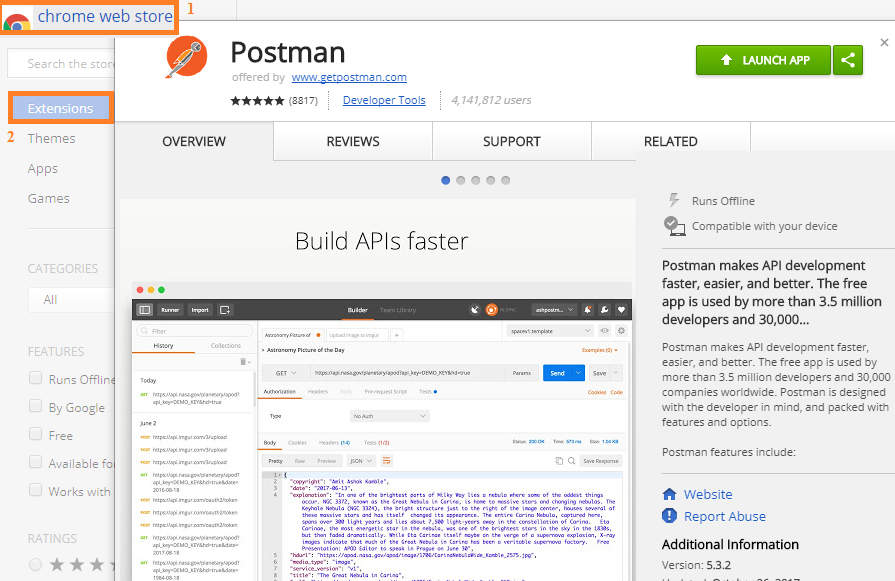Open the Support tab
The height and width of the screenshot is (581, 895).
click(511, 142)
